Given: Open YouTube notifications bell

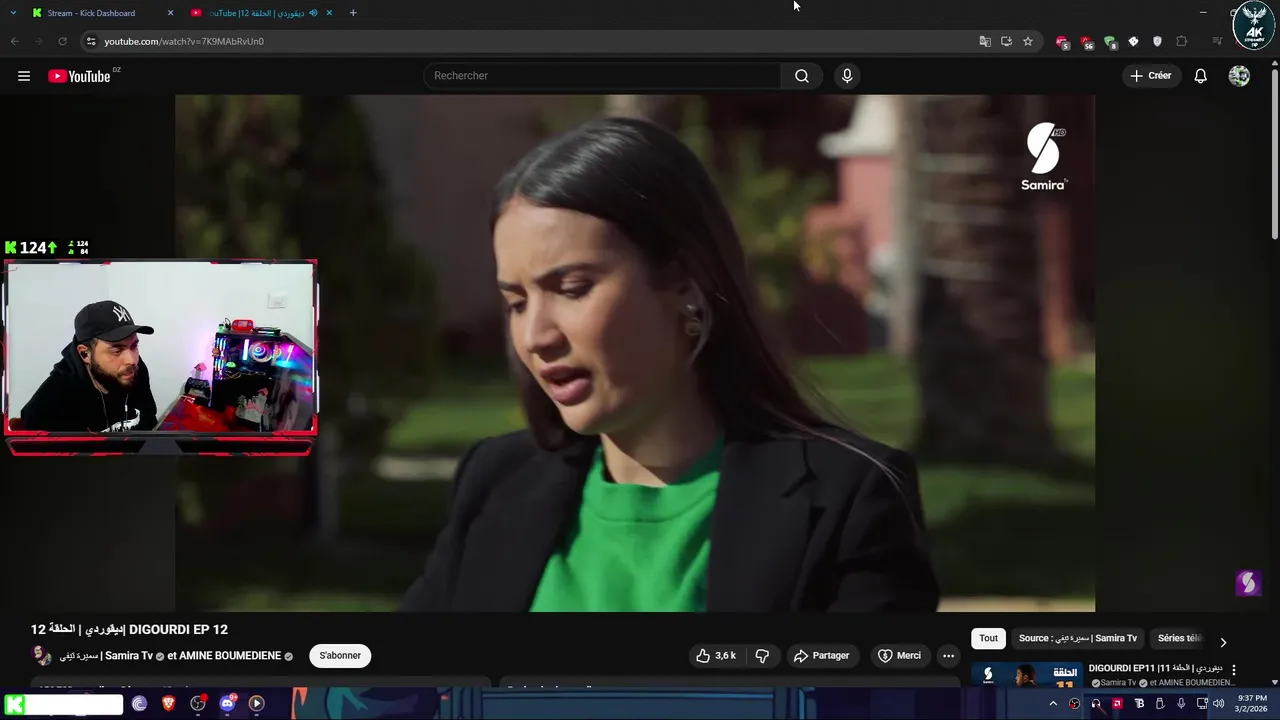Looking at the screenshot, I should pyautogui.click(x=1201, y=76).
